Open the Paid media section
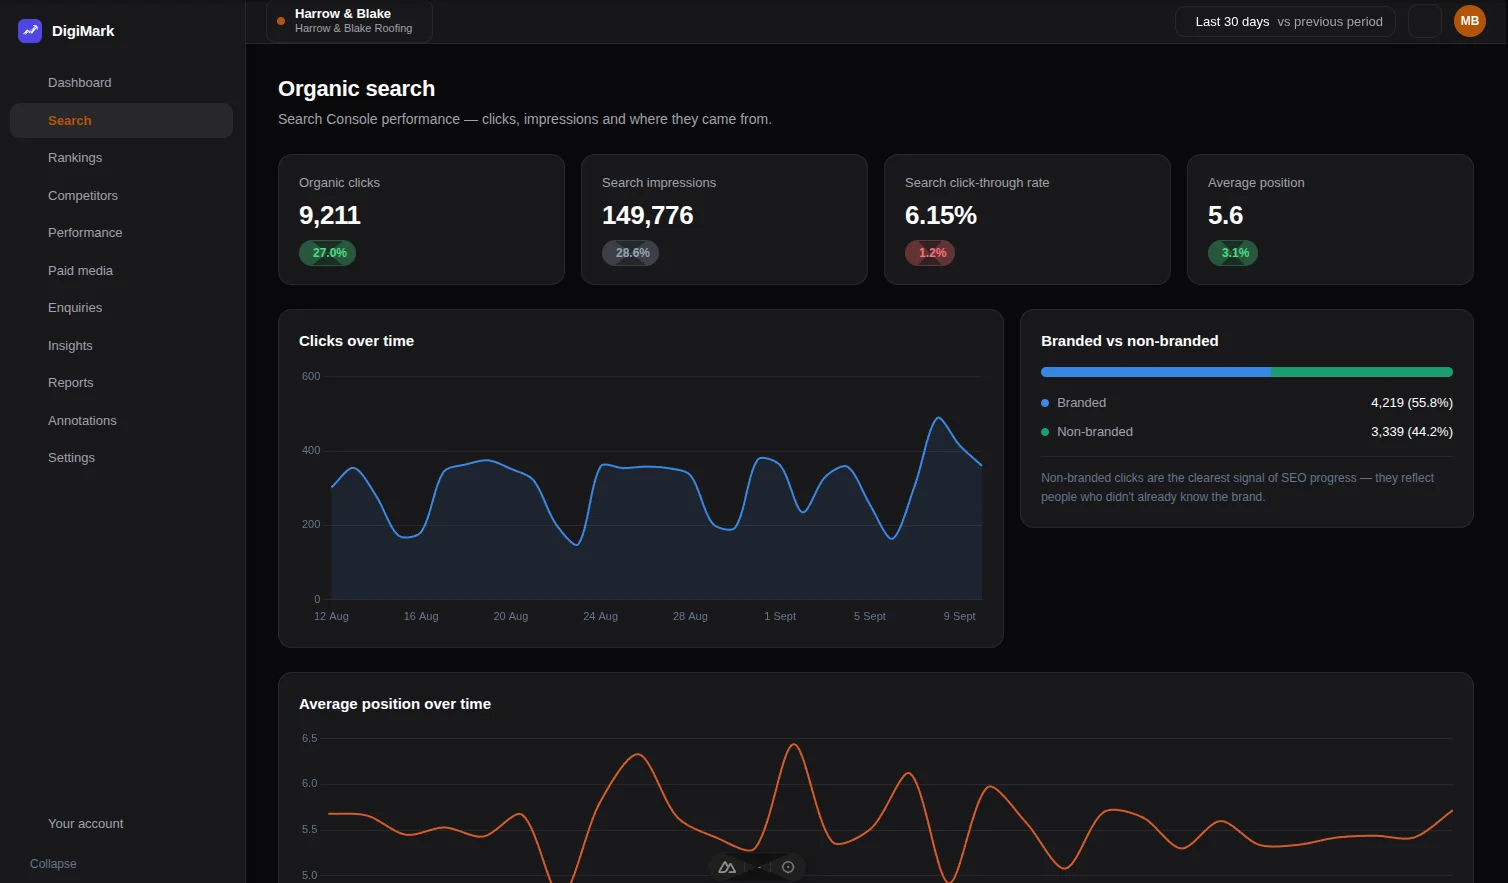This screenshot has width=1508, height=883. point(121,270)
